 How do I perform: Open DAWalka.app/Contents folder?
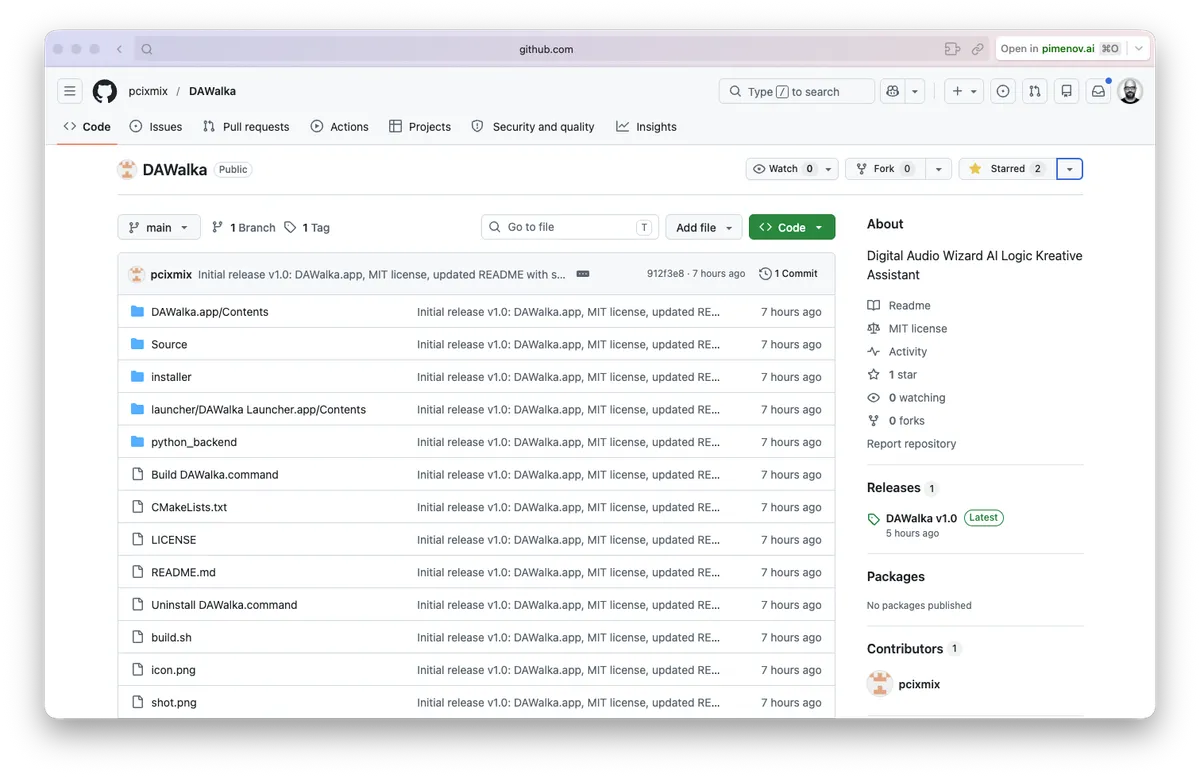[210, 311]
